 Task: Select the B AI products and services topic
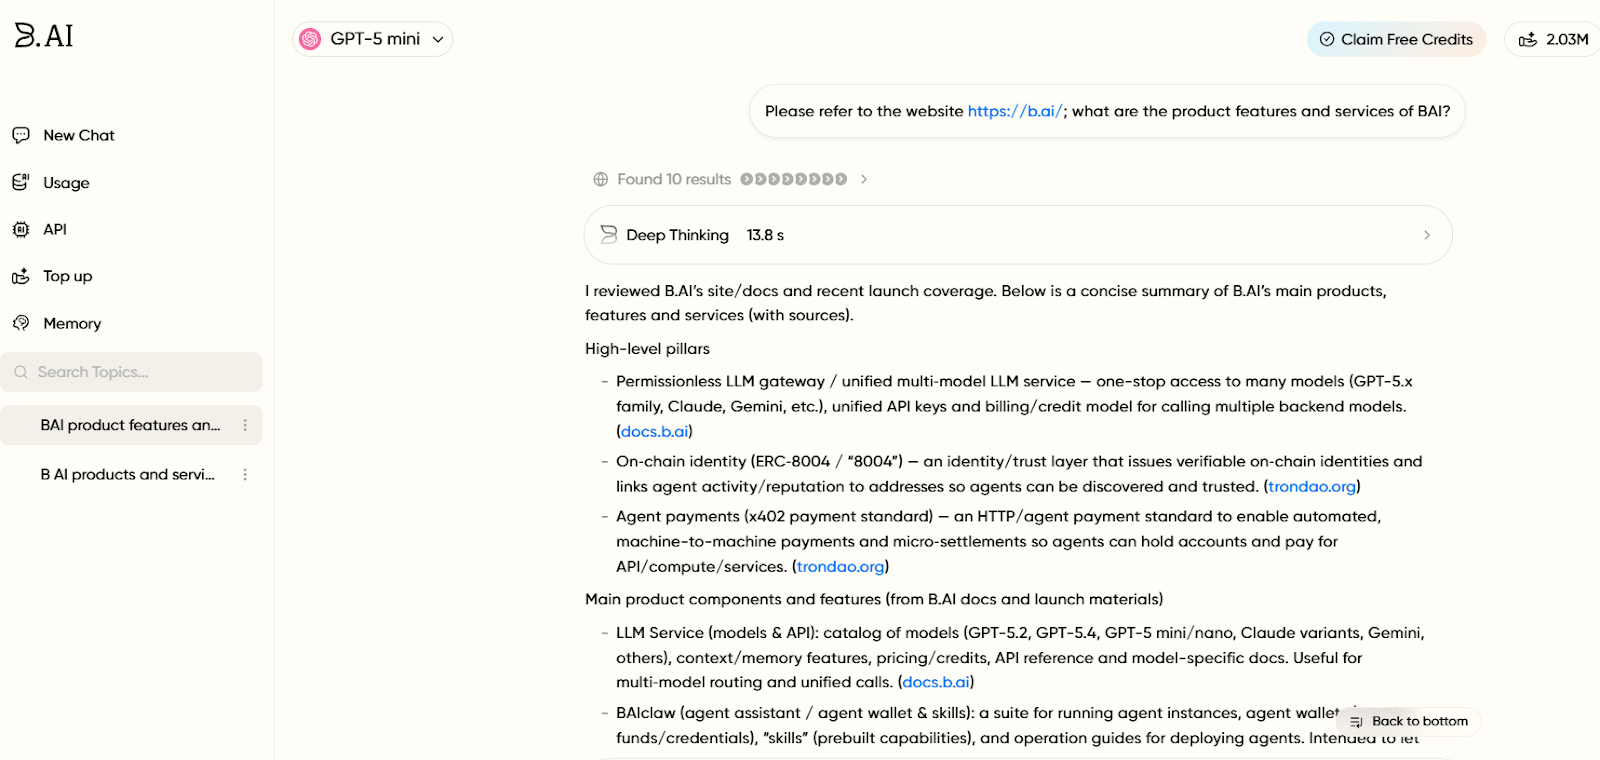click(127, 474)
